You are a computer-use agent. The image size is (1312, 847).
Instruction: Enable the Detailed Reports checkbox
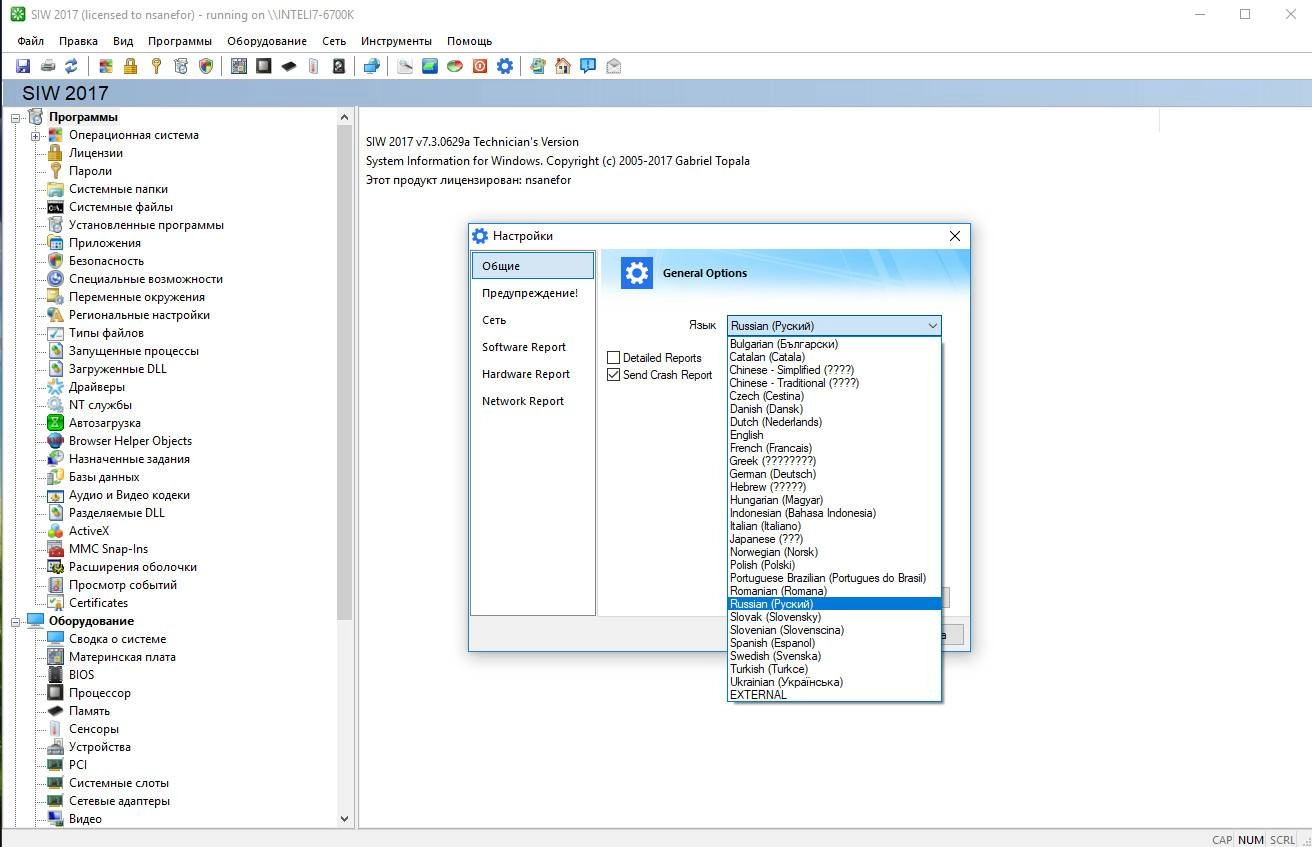(614, 358)
